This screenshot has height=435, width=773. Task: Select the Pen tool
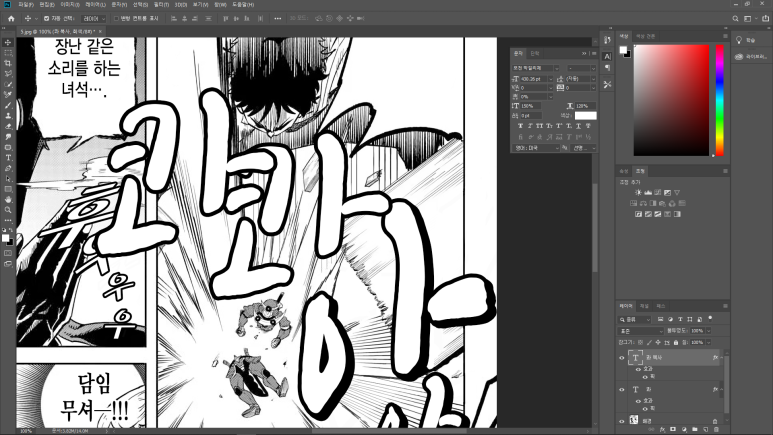8,168
